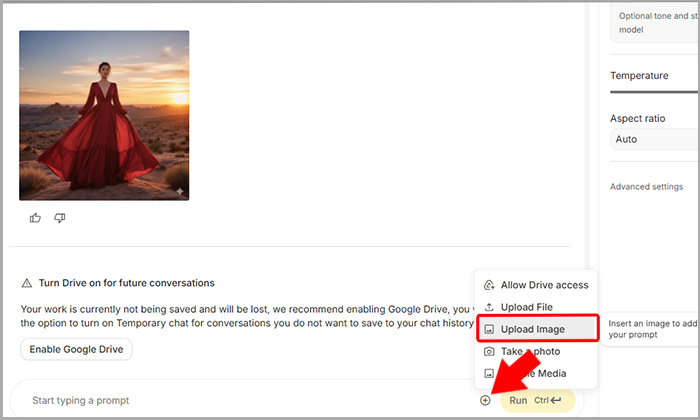Choose Upload File from the popup menu
This screenshot has height=420, width=700.
[x=526, y=307]
